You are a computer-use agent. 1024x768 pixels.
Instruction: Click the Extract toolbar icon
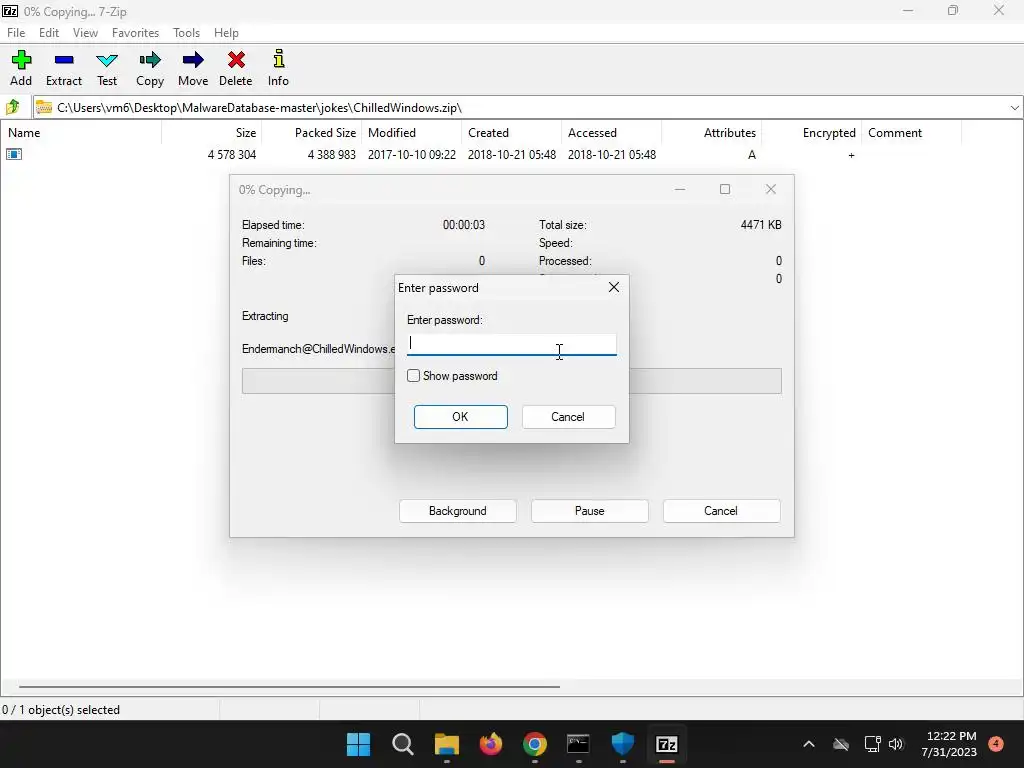tap(64, 60)
